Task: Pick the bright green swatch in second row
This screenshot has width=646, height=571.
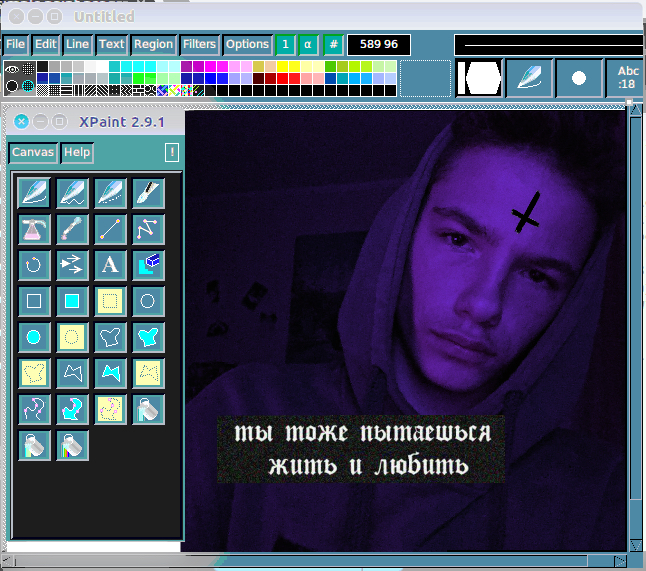Action: [x=139, y=78]
